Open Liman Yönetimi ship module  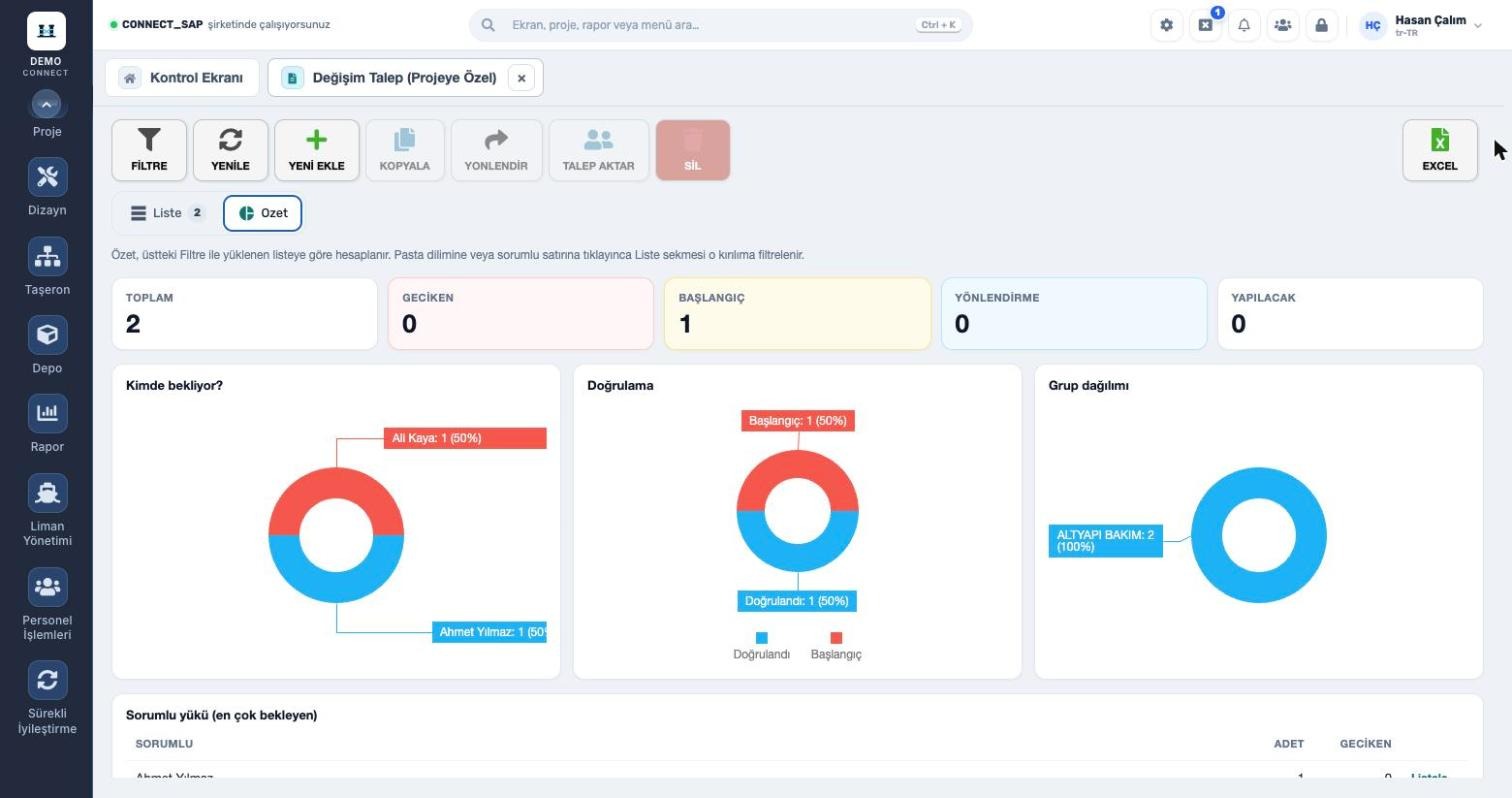point(47,511)
